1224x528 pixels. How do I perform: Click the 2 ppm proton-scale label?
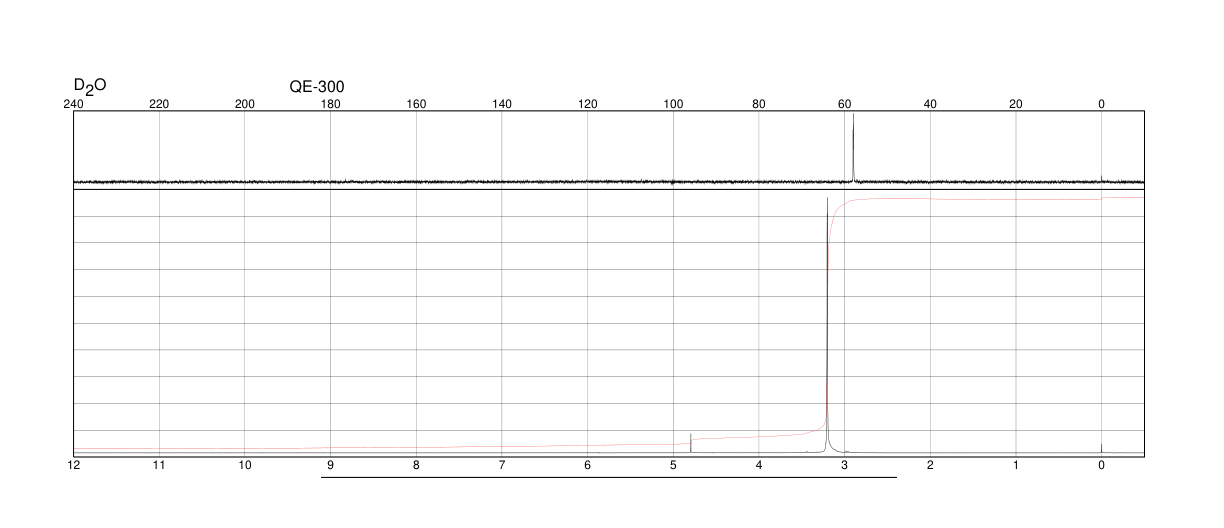[x=930, y=466]
